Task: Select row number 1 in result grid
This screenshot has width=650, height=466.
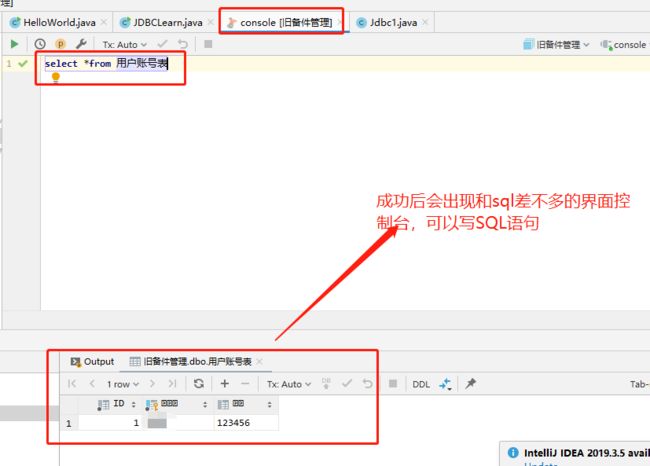Action: pos(69,423)
